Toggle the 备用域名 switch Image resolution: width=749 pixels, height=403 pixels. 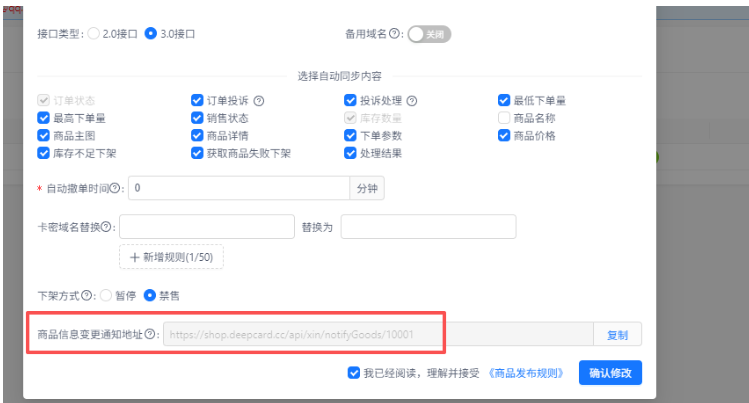click(430, 34)
